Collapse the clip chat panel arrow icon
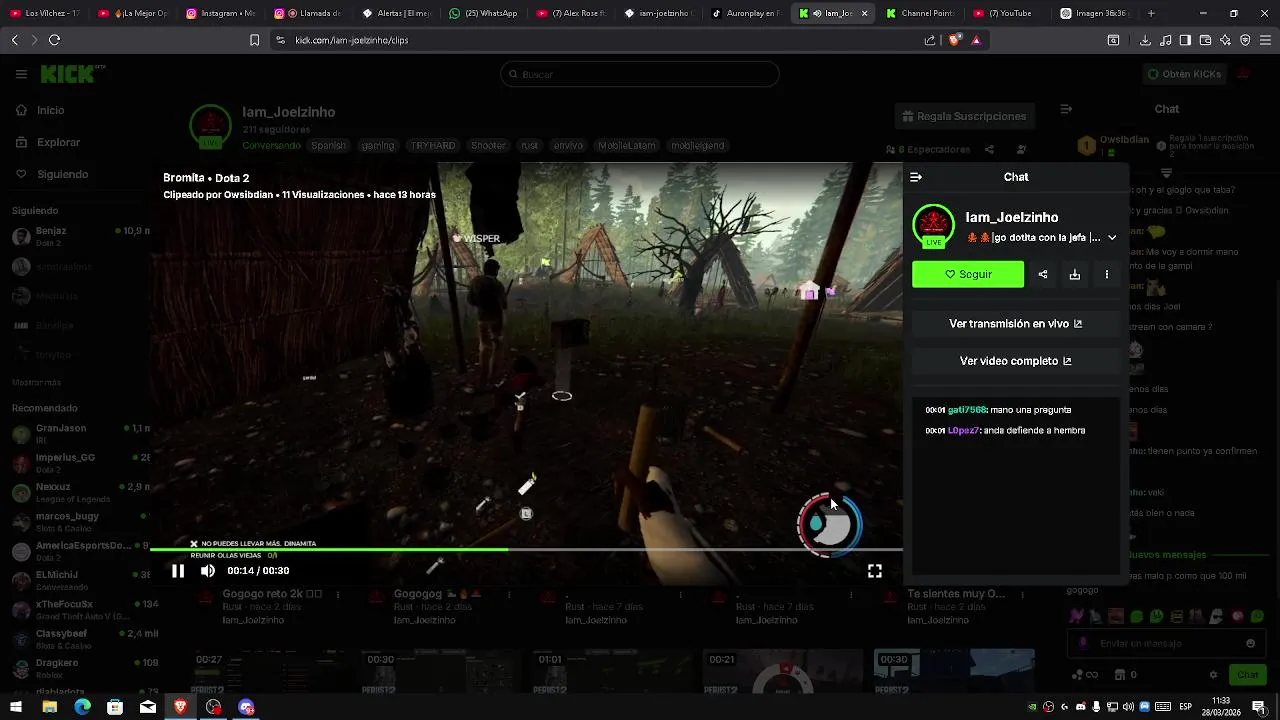The width and height of the screenshot is (1280, 720). [916, 177]
